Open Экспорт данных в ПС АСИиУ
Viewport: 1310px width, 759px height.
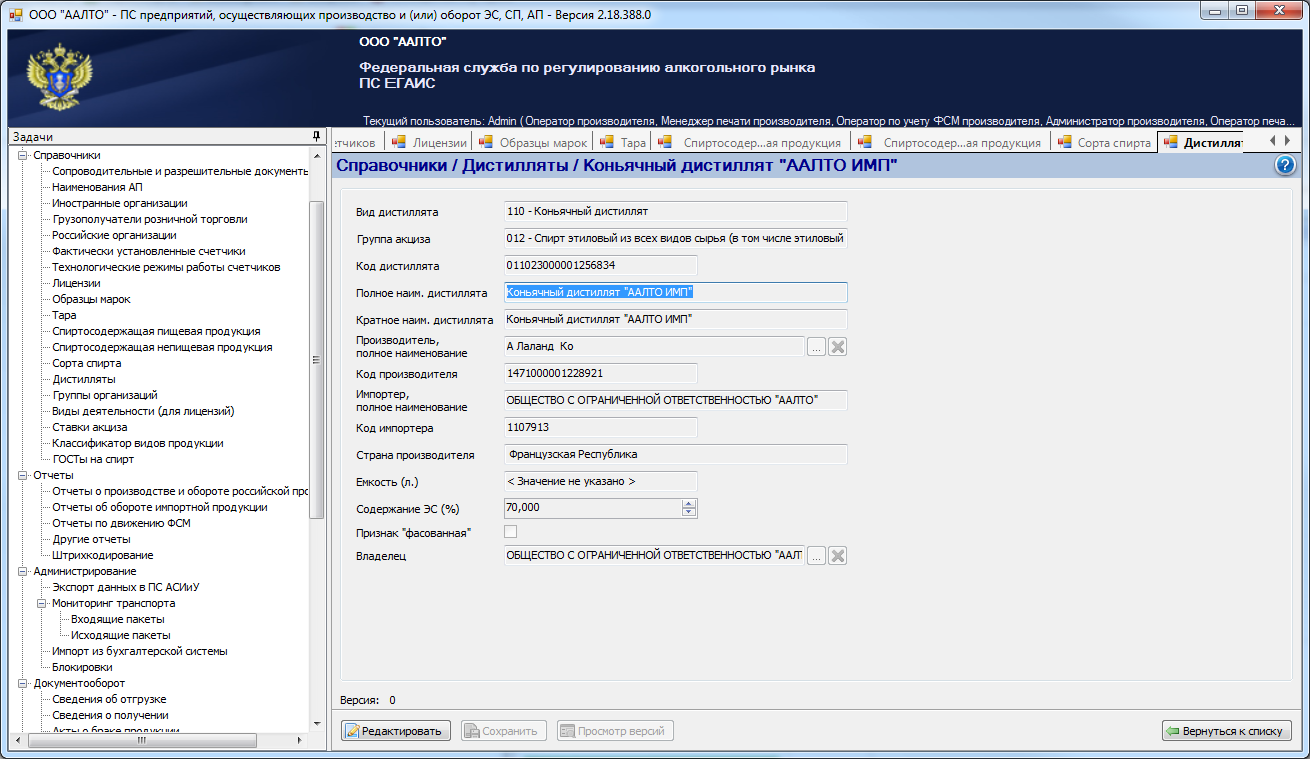[126, 587]
